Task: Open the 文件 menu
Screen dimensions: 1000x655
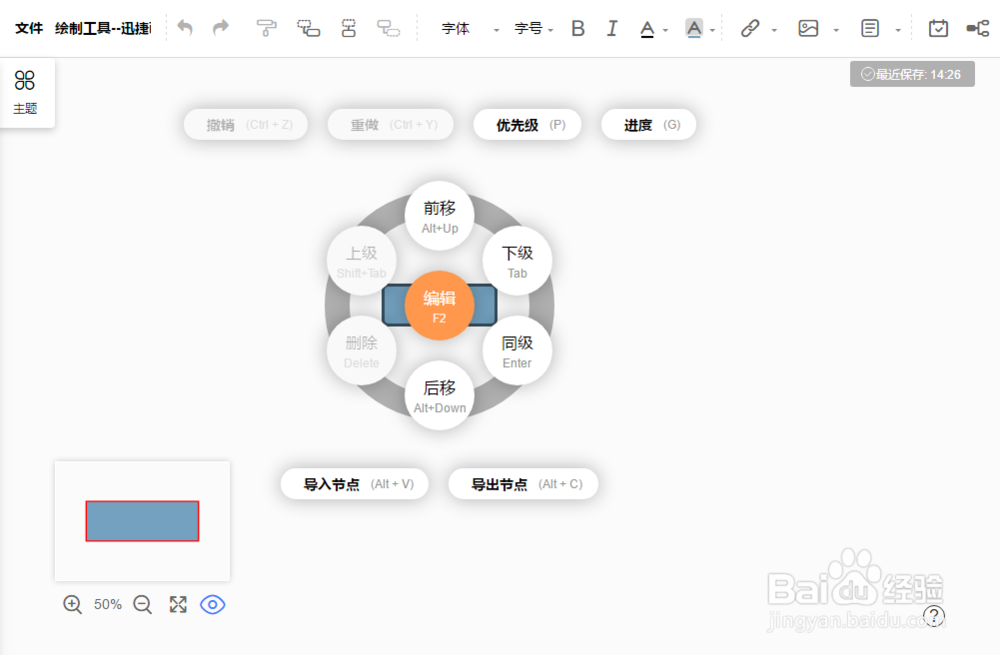Action: [29, 28]
